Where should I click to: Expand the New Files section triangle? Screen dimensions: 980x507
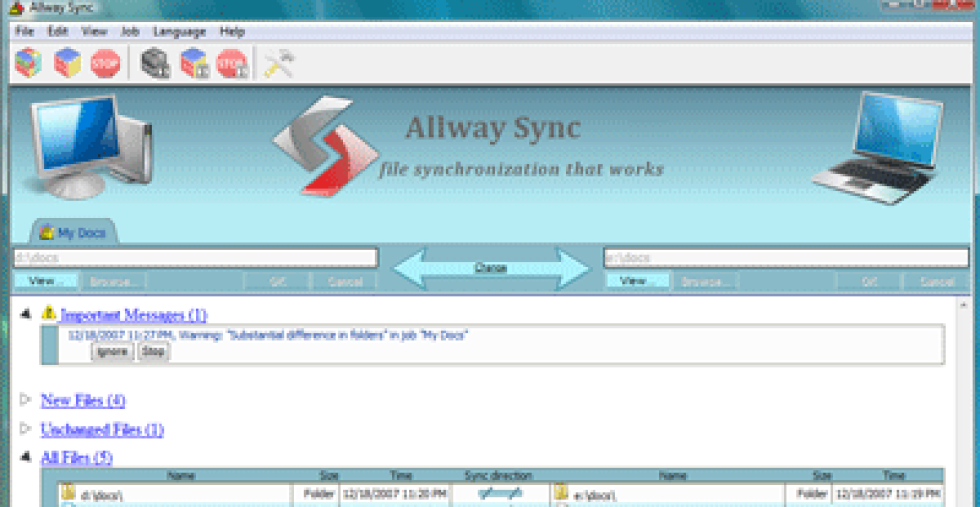click(26, 399)
